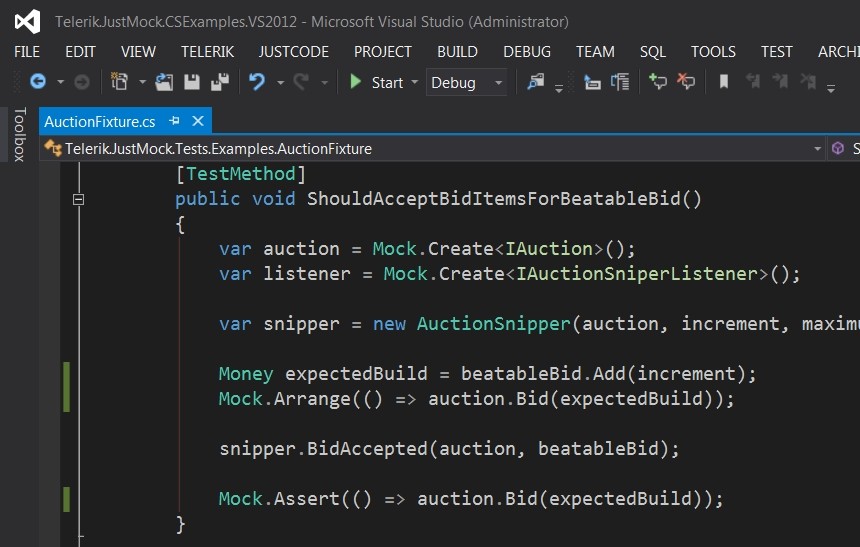860x547 pixels.
Task: Open the FILE menu
Action: (x=27, y=52)
